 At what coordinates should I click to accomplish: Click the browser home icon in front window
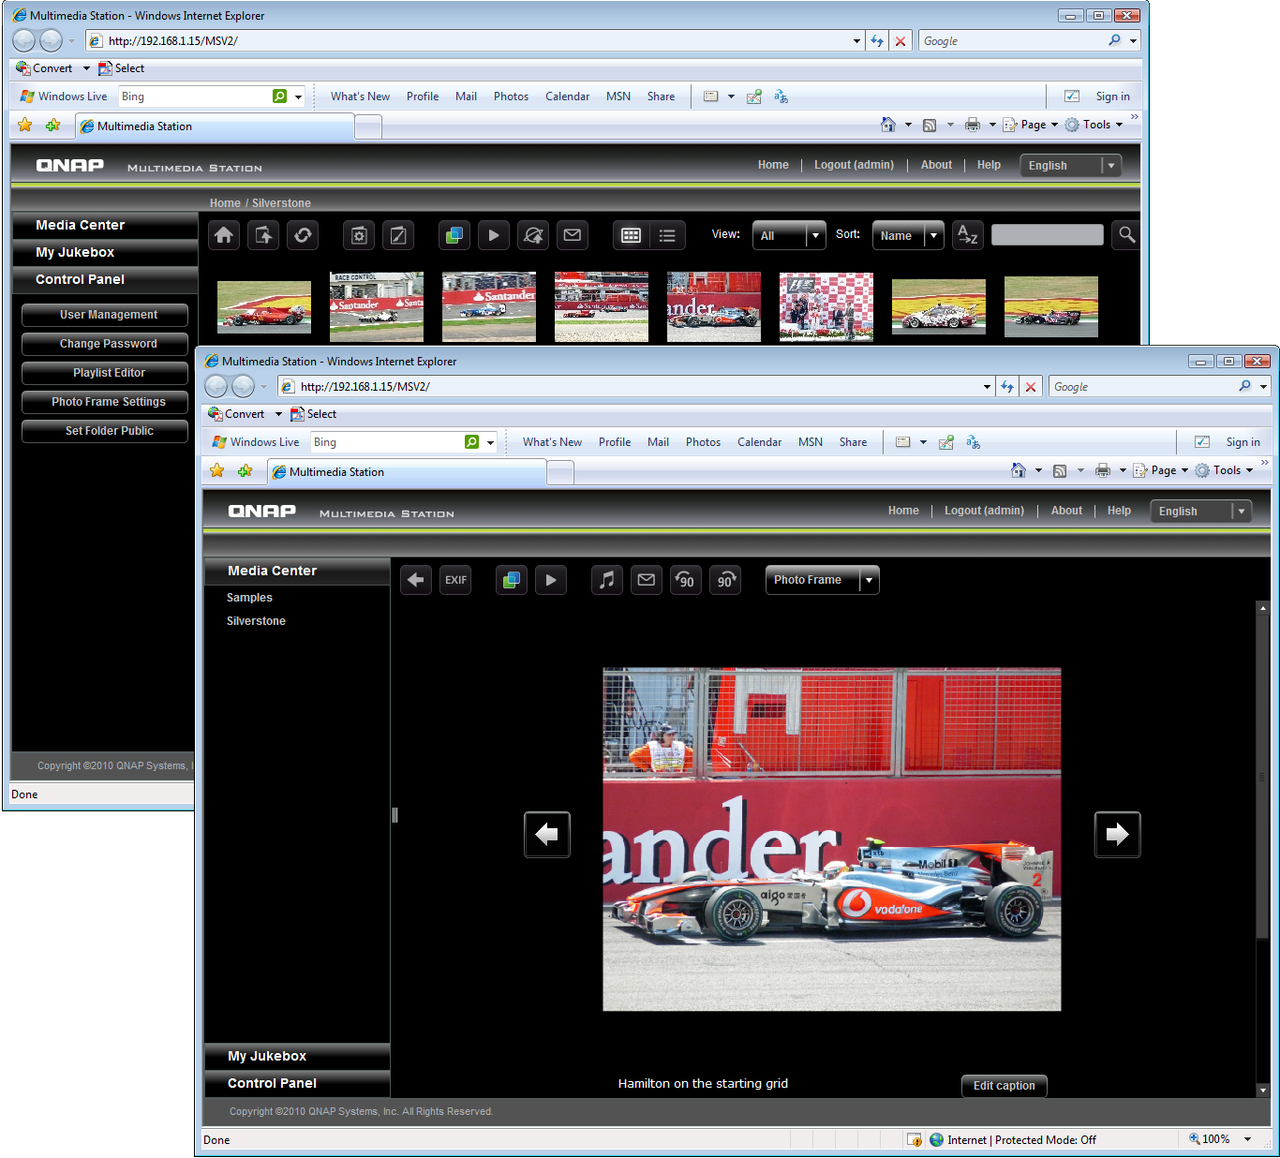coord(1018,470)
